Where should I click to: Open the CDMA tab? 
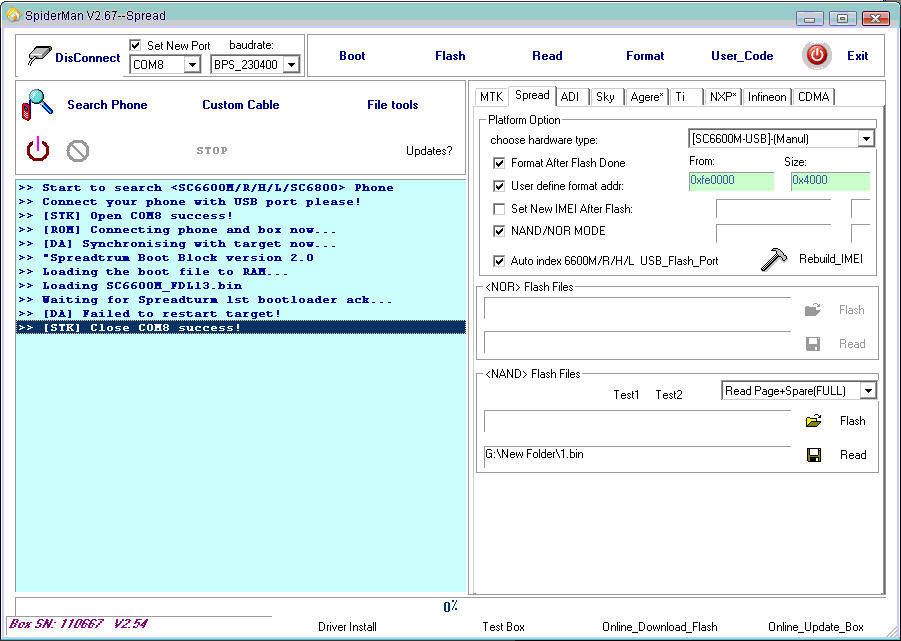(x=814, y=96)
